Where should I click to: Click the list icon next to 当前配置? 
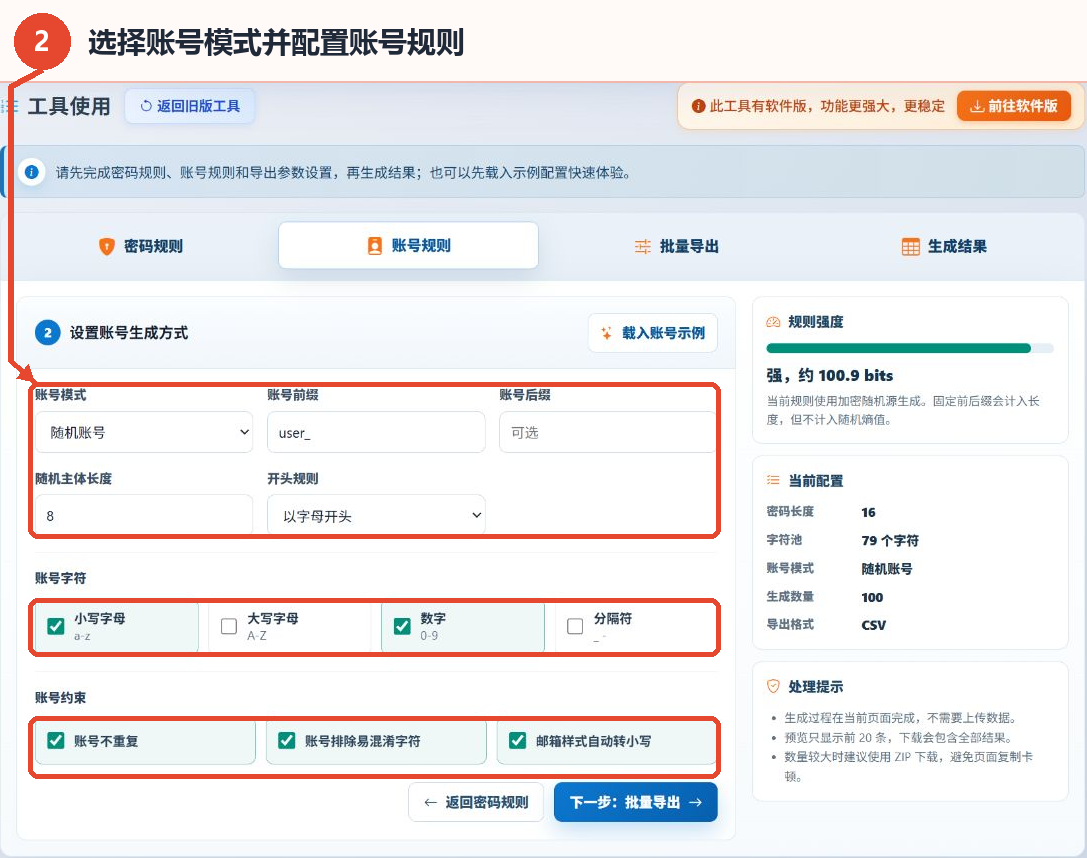[x=773, y=480]
